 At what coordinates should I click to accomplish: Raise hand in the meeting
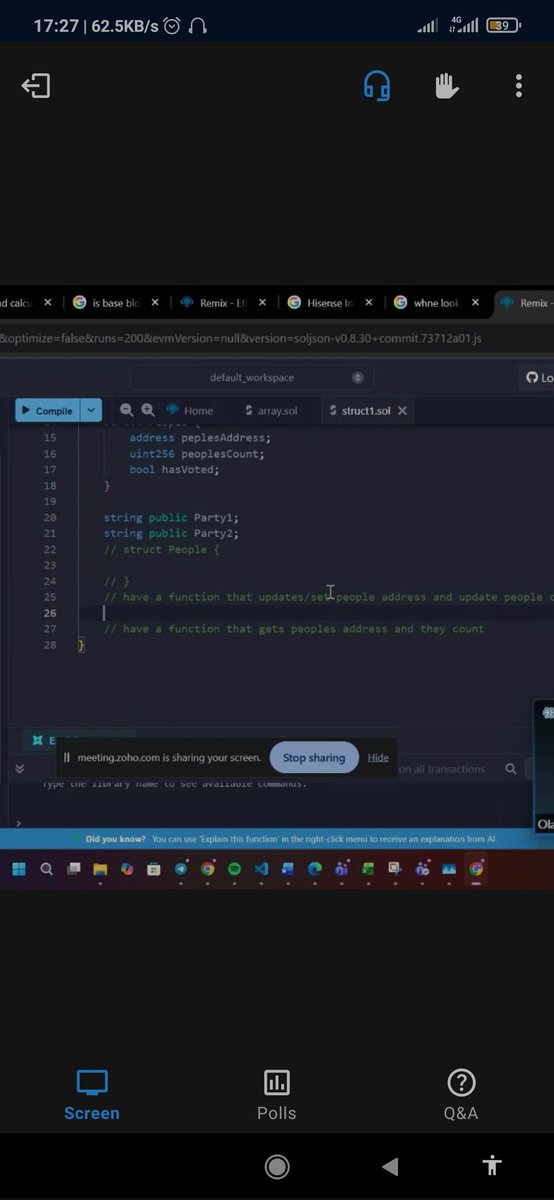[447, 86]
